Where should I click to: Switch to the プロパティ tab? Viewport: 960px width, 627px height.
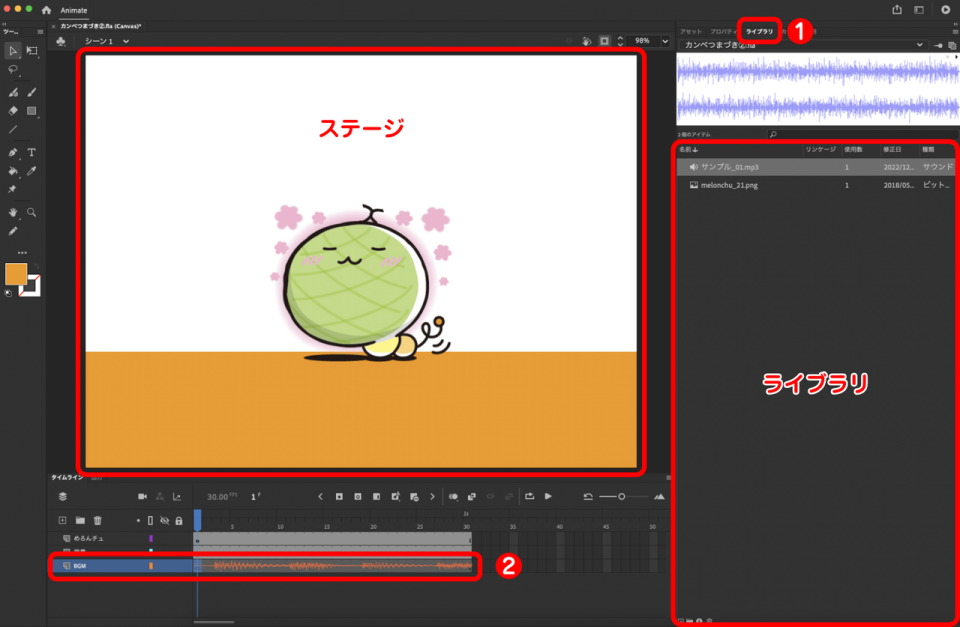[x=723, y=31]
